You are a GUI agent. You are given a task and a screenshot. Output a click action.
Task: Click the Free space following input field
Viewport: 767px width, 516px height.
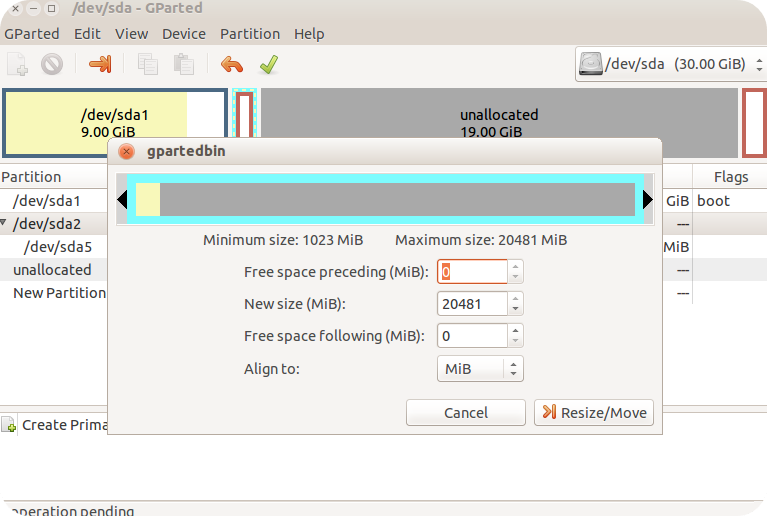[x=472, y=336]
